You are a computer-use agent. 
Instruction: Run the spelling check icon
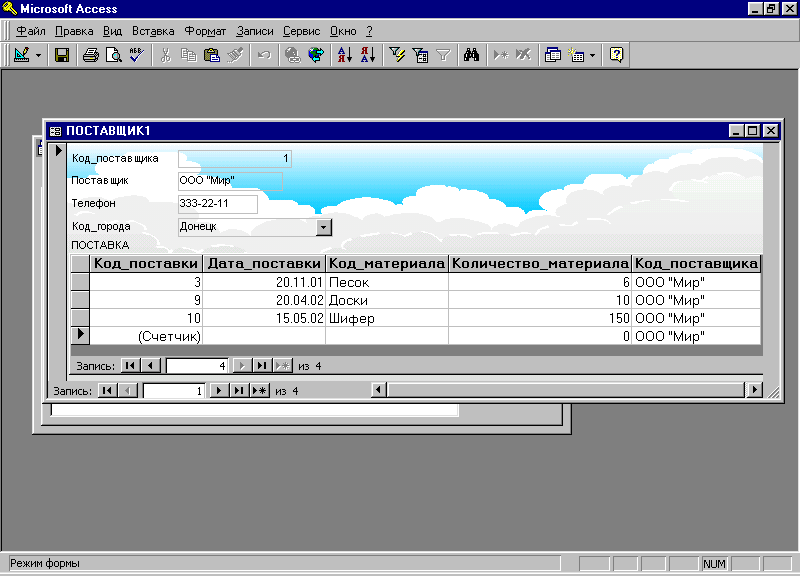136,55
